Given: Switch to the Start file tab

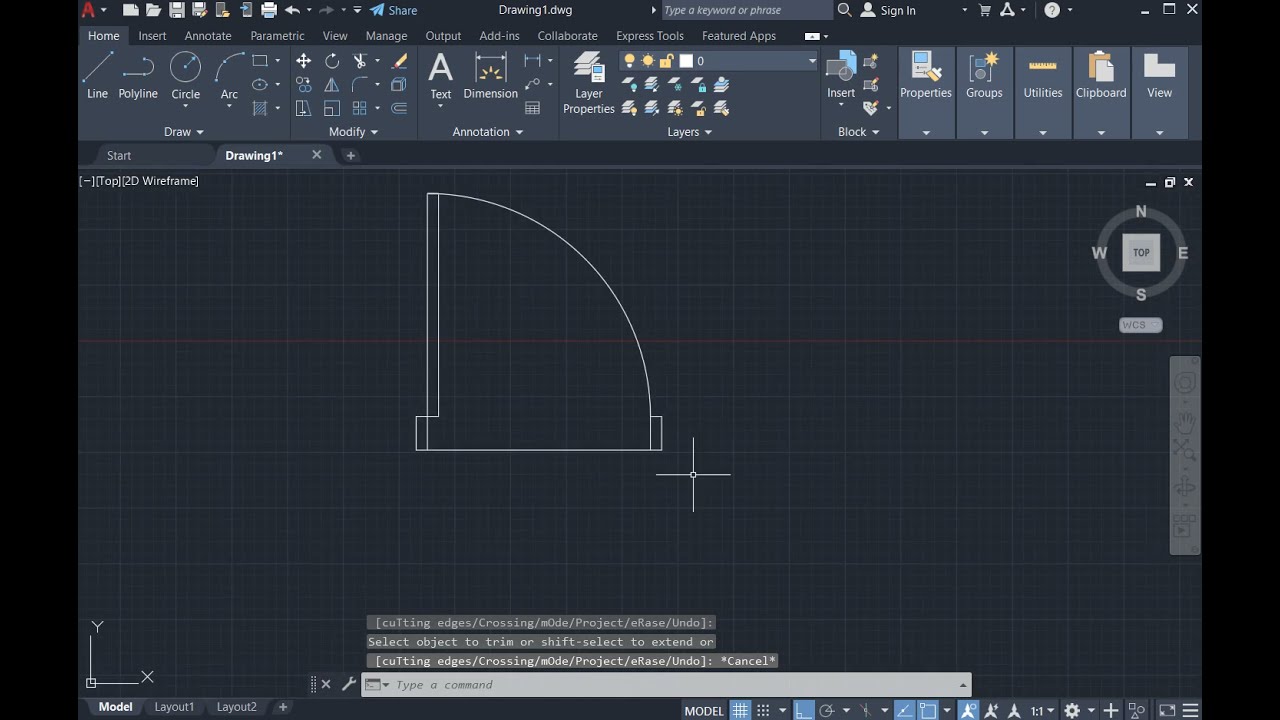Looking at the screenshot, I should point(119,155).
